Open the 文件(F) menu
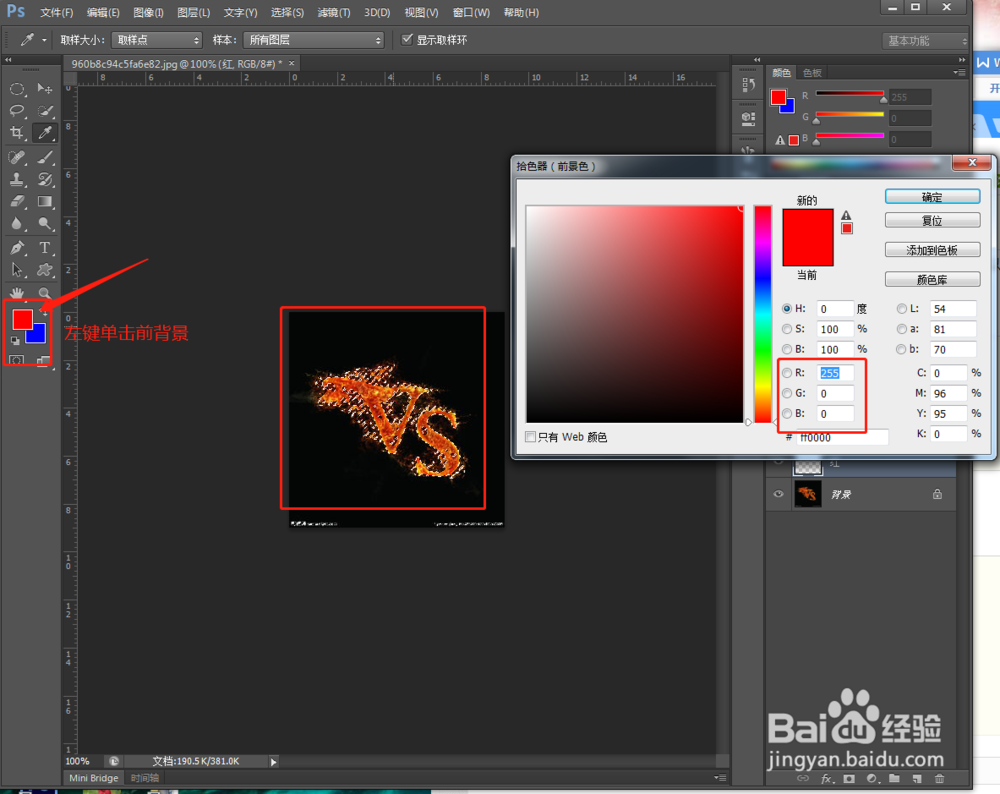 [57, 13]
